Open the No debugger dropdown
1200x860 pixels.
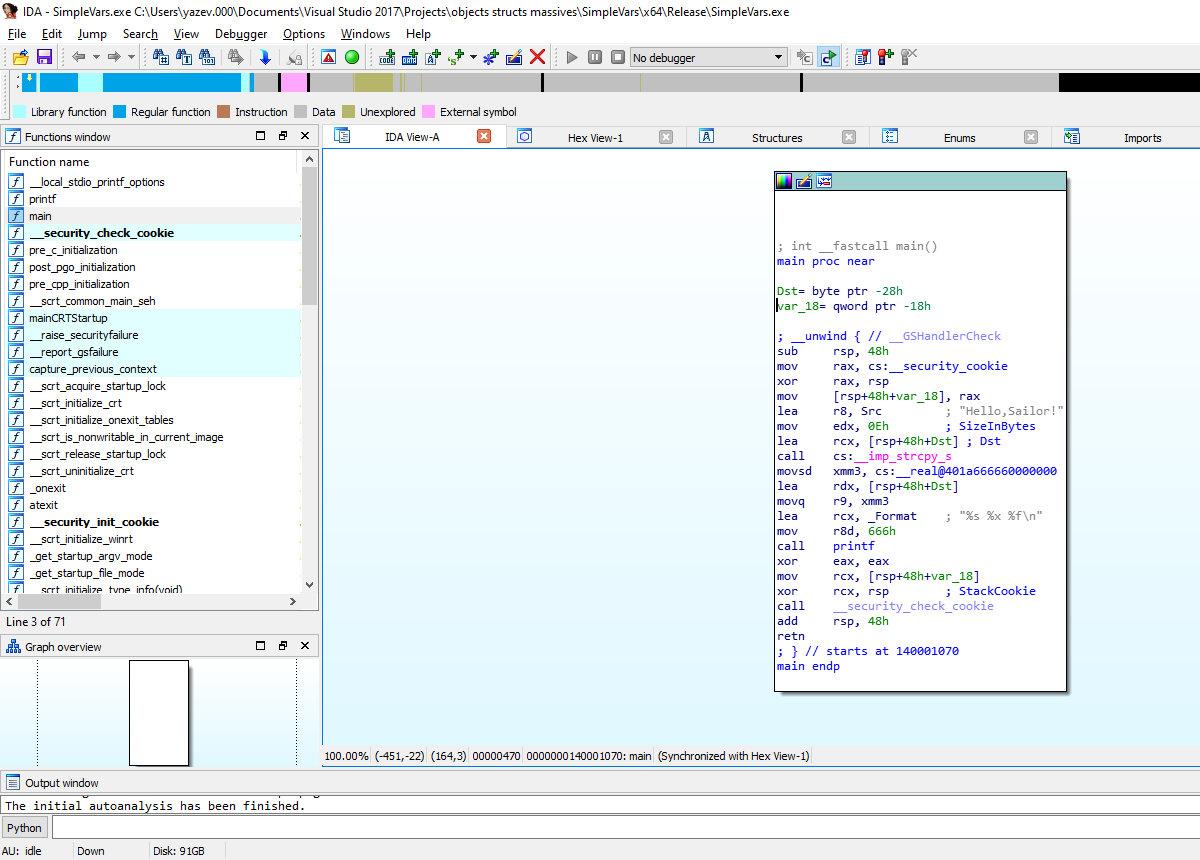pos(779,58)
